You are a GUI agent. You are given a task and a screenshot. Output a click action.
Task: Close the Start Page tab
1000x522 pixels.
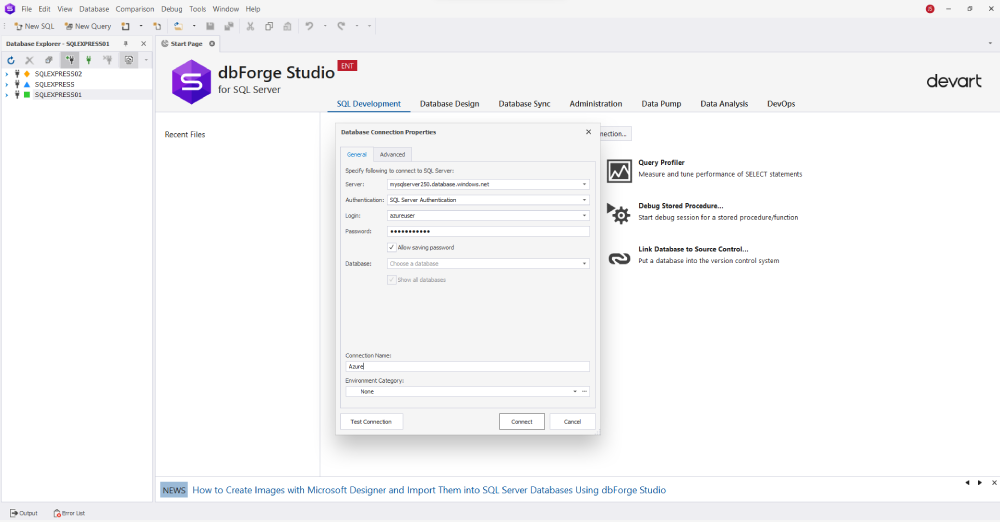point(212,43)
